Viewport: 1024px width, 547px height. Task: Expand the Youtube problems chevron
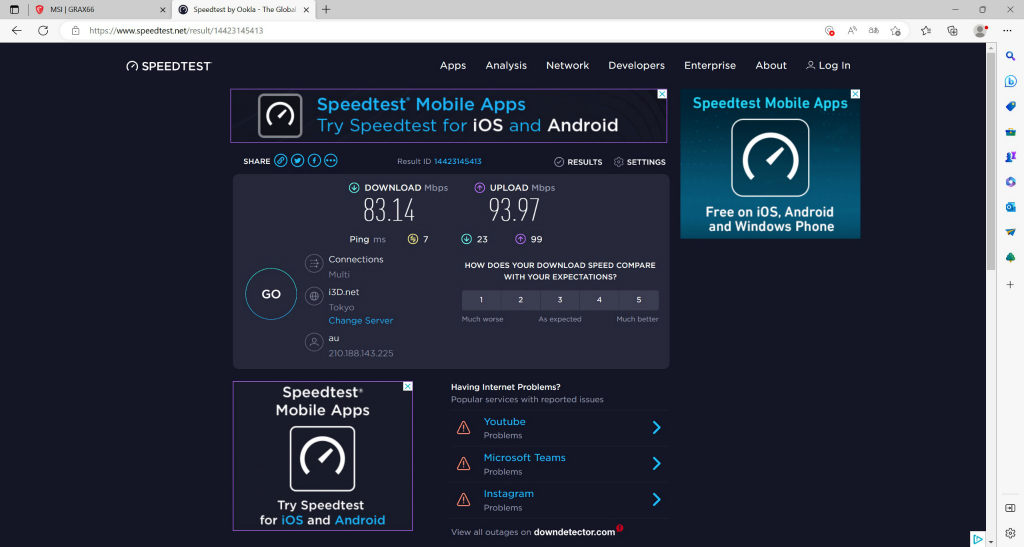[656, 428]
